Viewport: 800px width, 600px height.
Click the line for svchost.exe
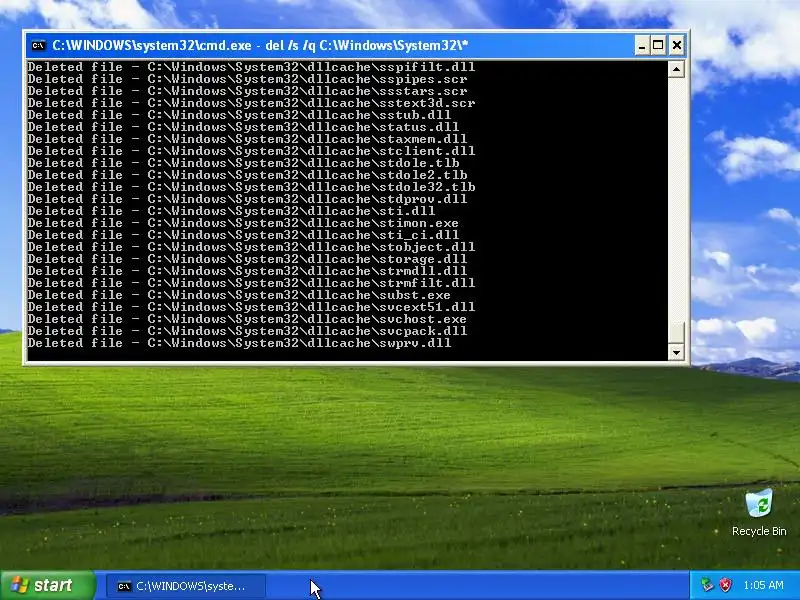click(247, 319)
